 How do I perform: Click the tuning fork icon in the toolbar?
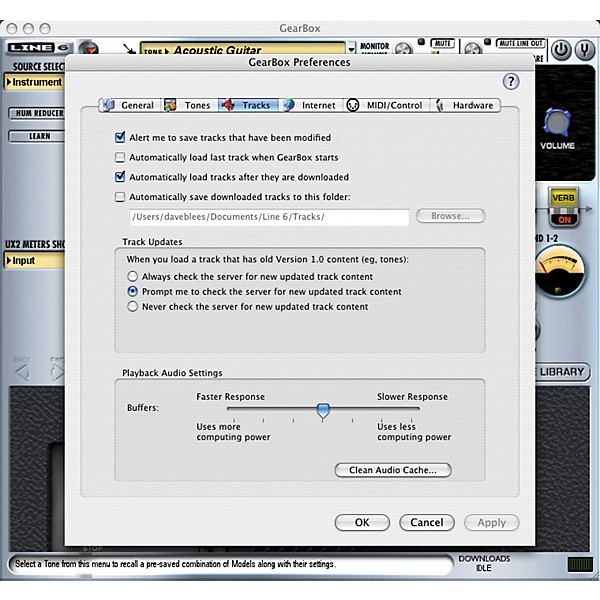[587, 48]
